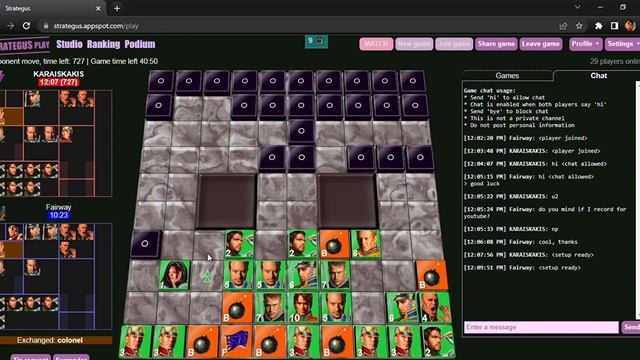Click the New game button
The image size is (640, 360).
coord(414,44)
